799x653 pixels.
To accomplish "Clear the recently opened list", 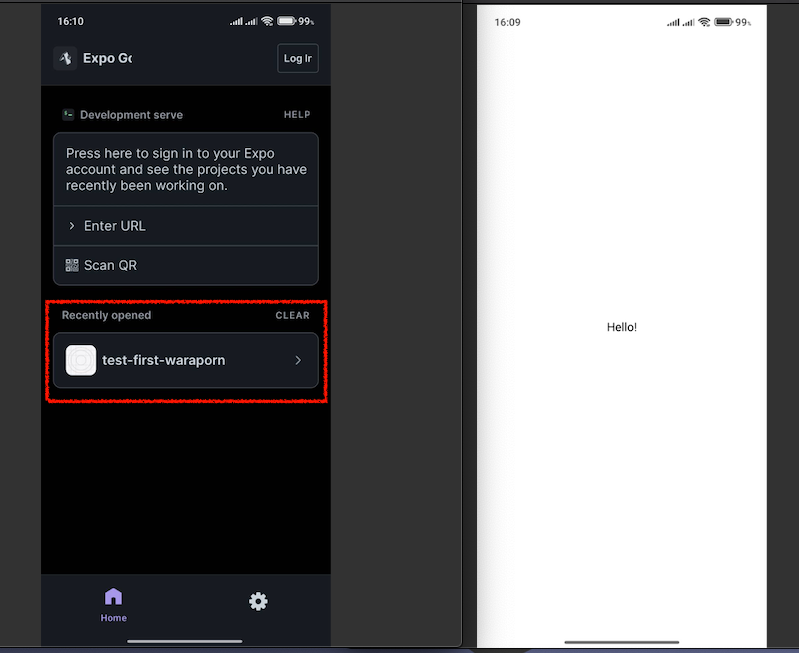I will point(292,315).
